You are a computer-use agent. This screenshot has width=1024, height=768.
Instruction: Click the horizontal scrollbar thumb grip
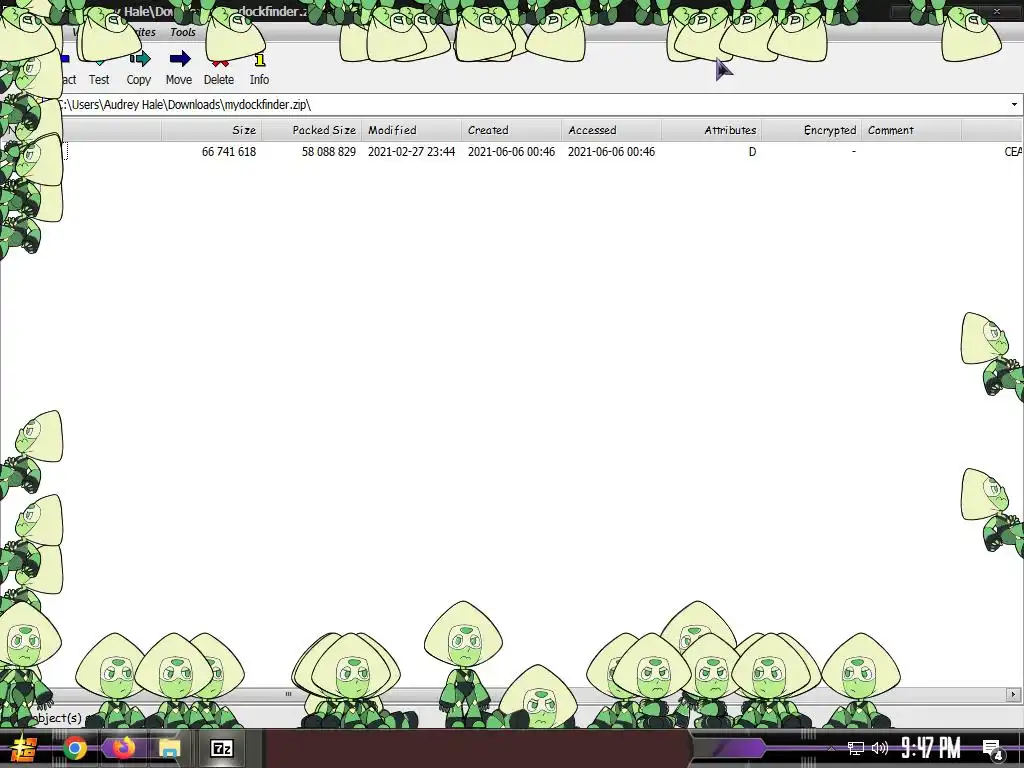click(288, 694)
